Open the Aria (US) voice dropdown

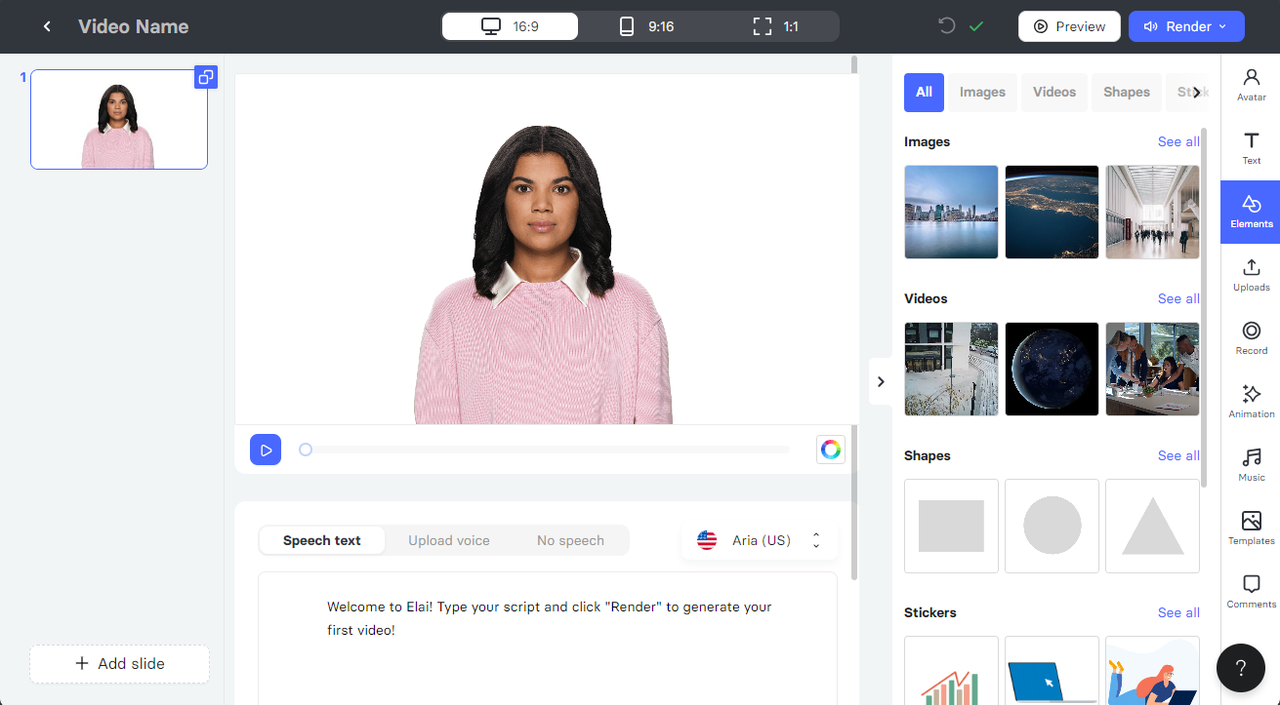(x=760, y=540)
